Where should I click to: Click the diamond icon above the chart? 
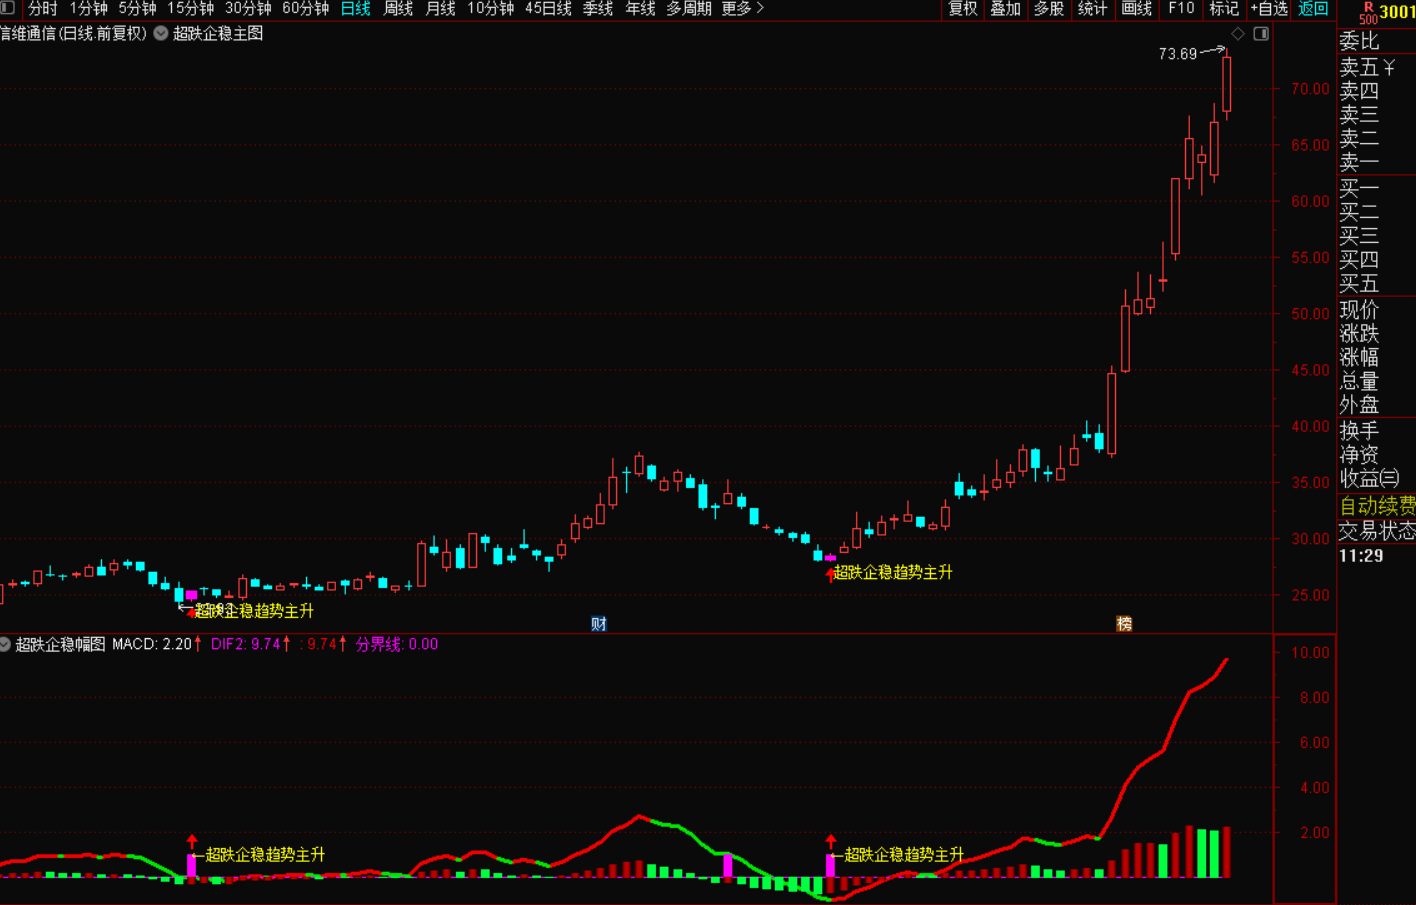pyautogui.click(x=1238, y=34)
